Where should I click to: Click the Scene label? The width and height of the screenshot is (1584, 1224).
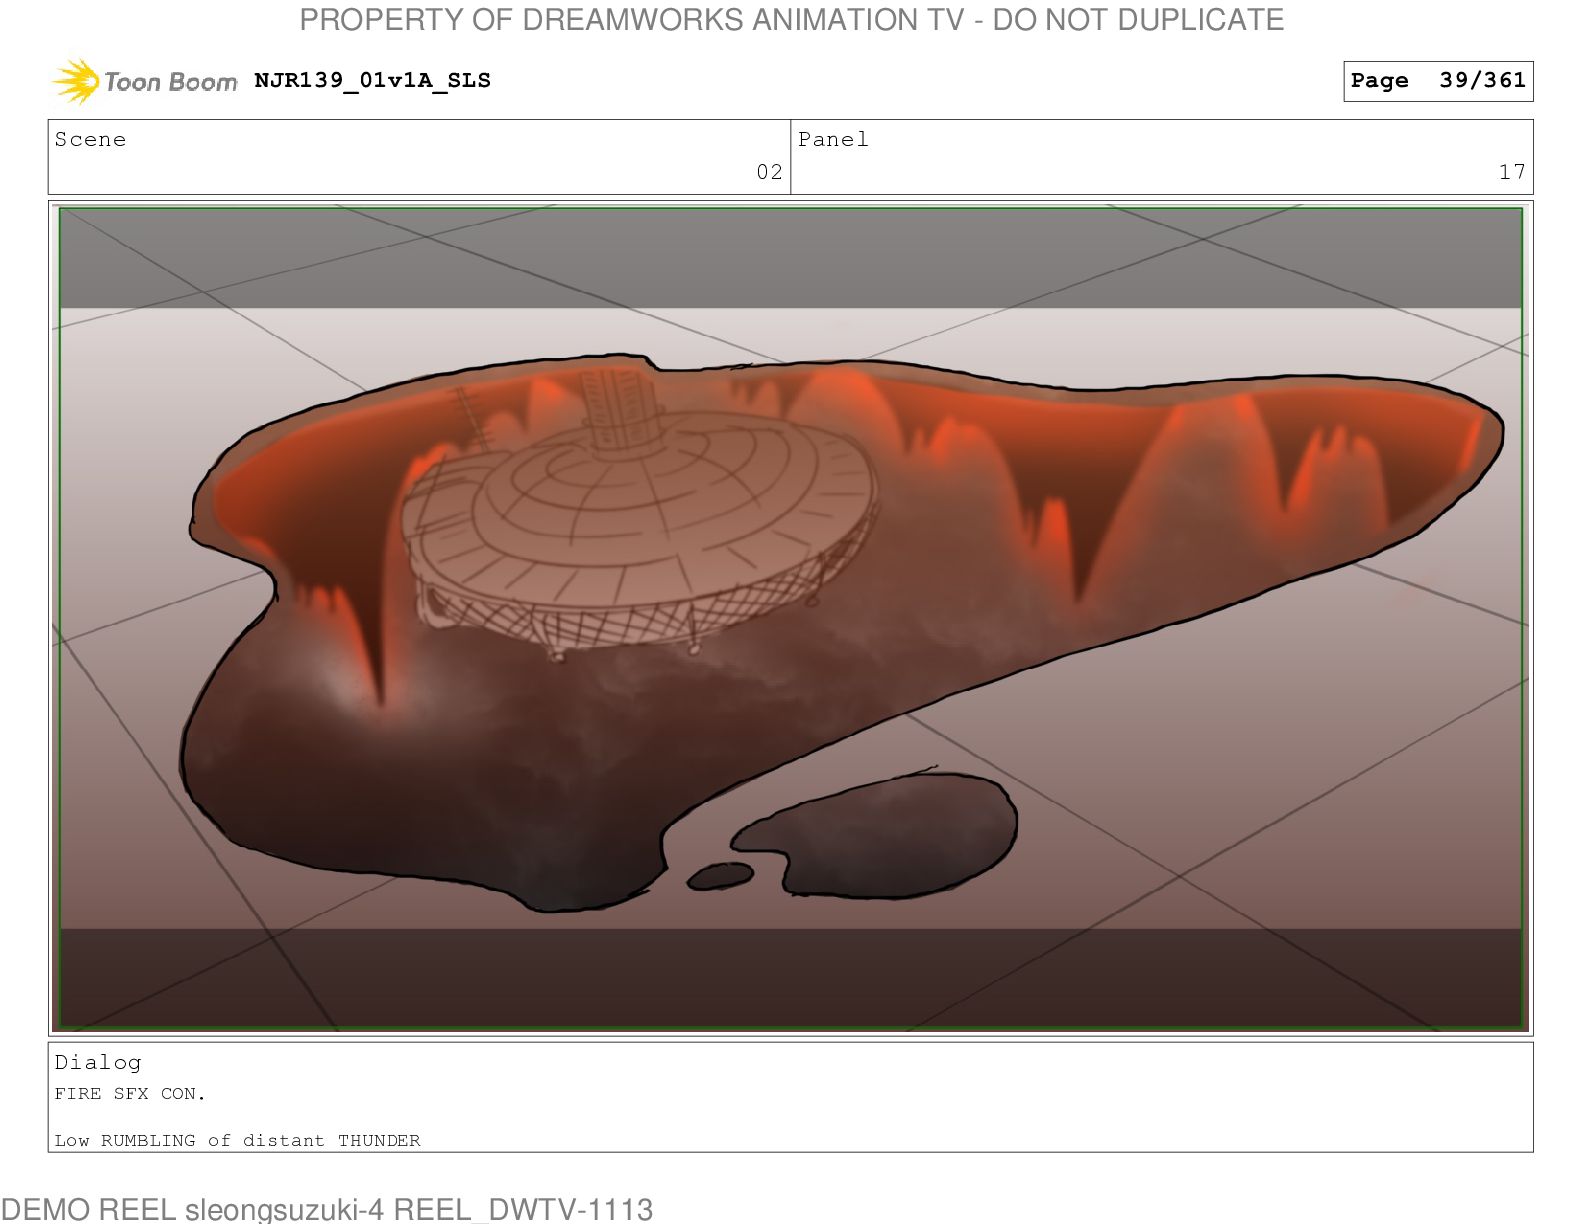pos(91,140)
